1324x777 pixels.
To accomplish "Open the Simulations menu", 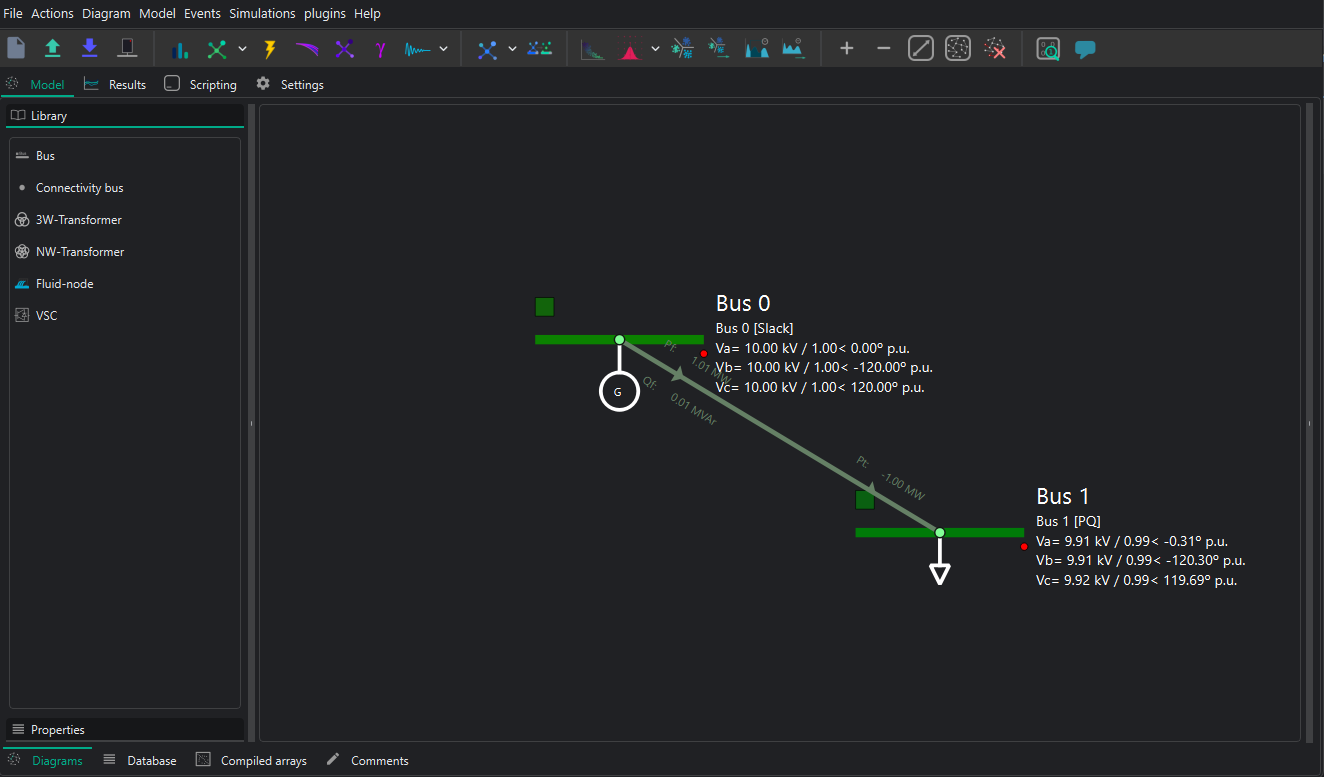I will point(262,13).
